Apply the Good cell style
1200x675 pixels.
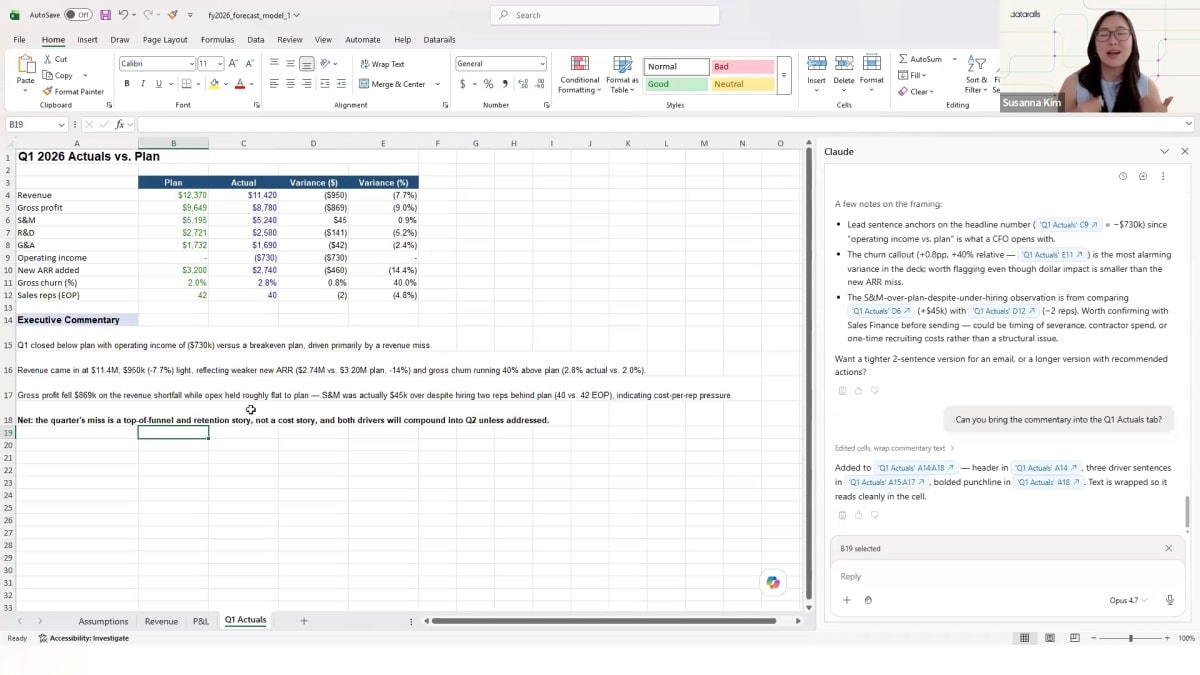point(676,84)
